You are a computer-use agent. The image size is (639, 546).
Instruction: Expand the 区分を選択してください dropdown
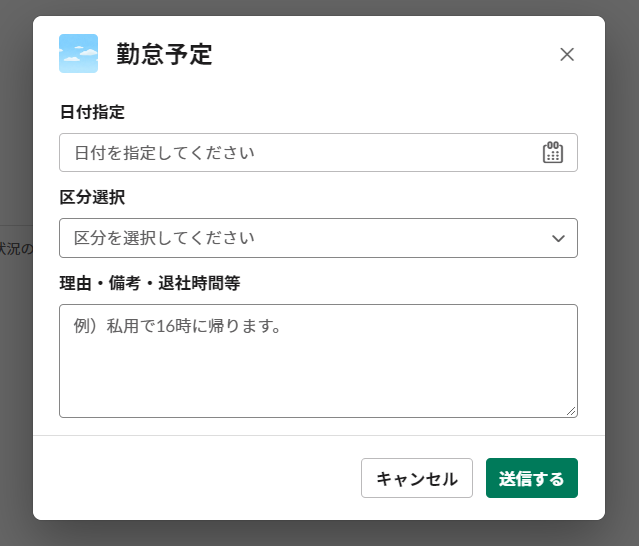(x=318, y=238)
